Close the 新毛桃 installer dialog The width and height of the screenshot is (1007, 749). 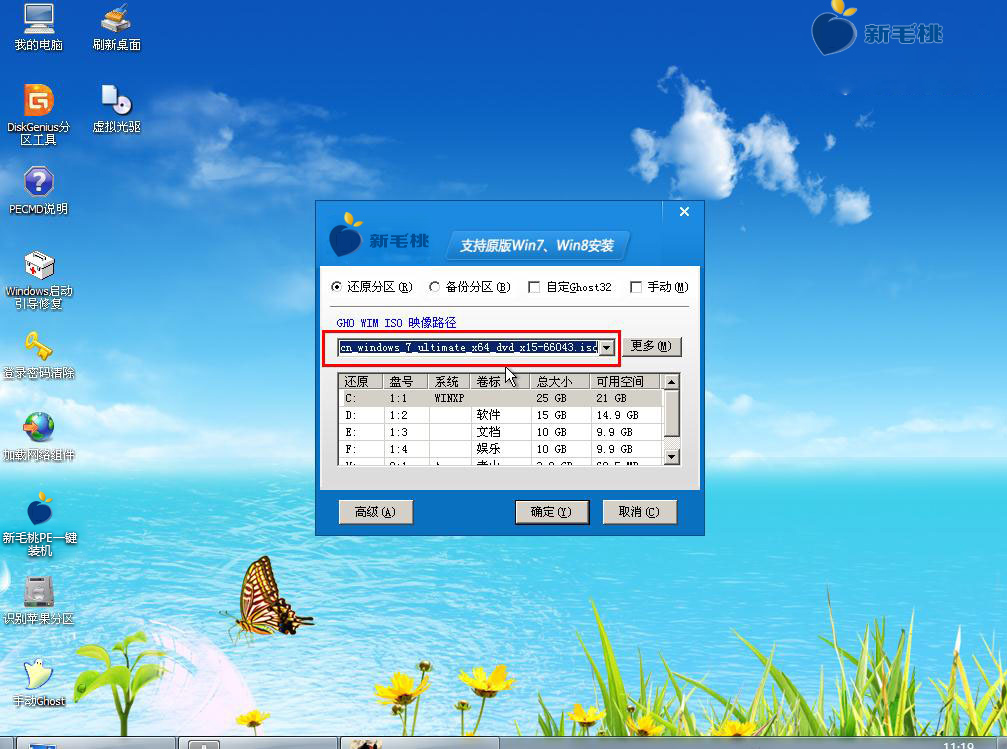click(x=684, y=211)
